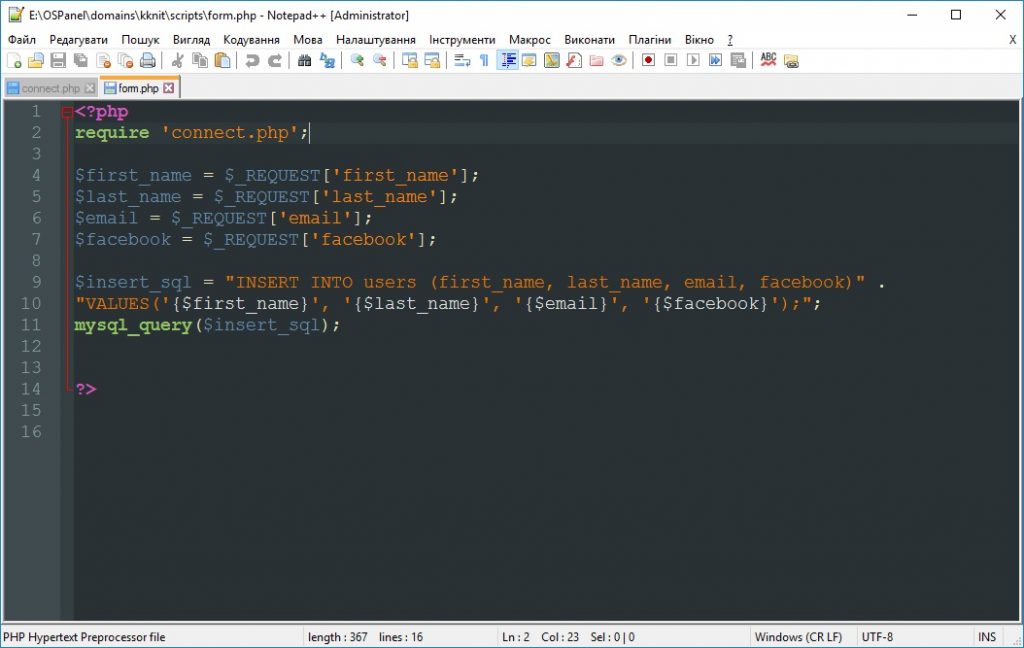
Task: Paste with the clipboard icon
Action: pyautogui.click(x=223, y=61)
